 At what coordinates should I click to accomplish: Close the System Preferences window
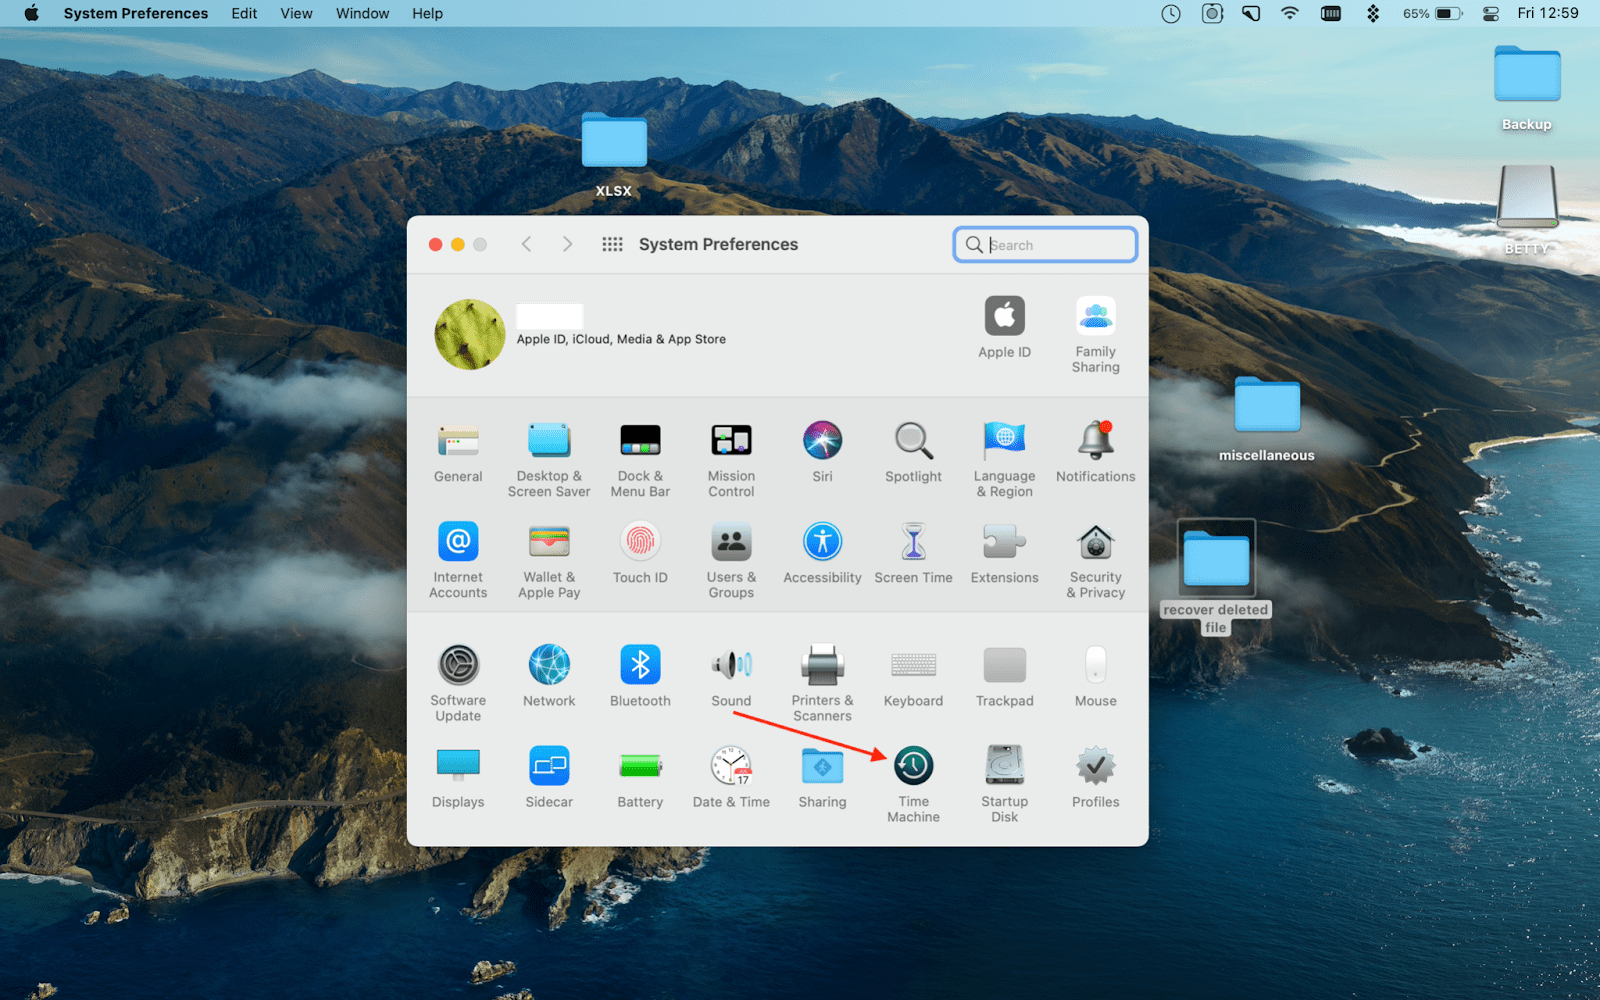click(x=435, y=244)
